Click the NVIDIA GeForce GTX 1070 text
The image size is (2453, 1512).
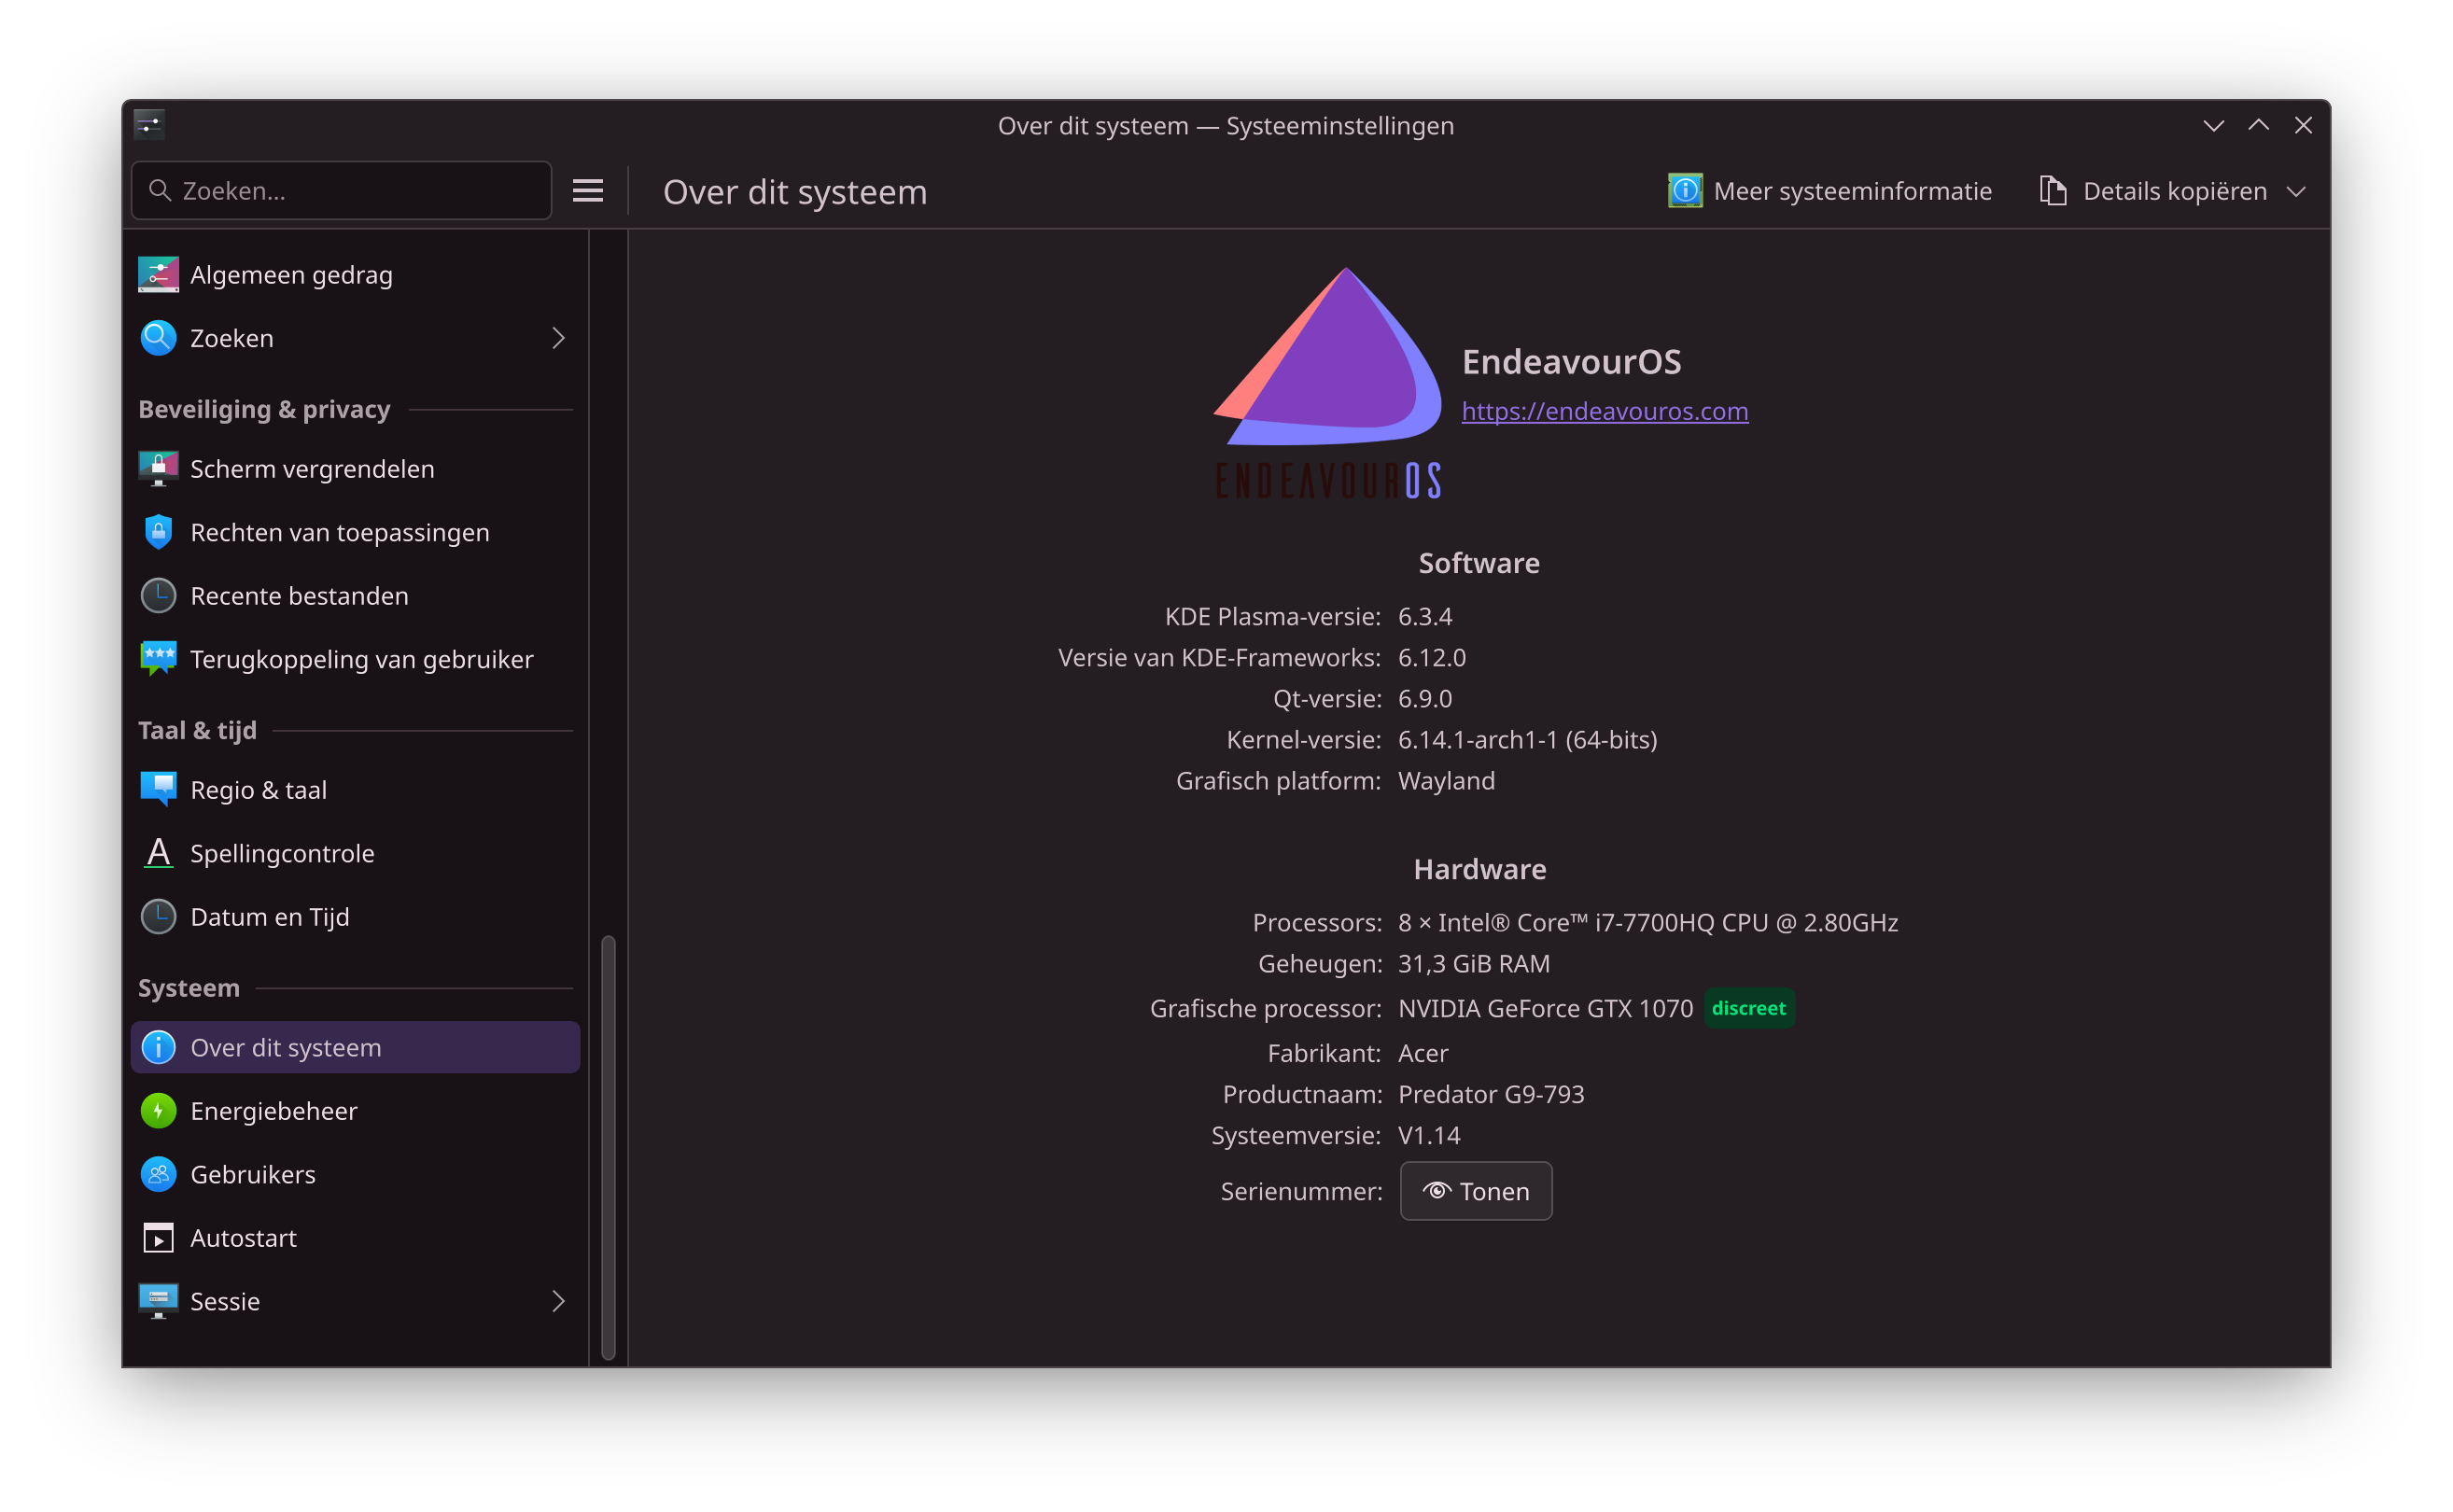point(1545,1008)
